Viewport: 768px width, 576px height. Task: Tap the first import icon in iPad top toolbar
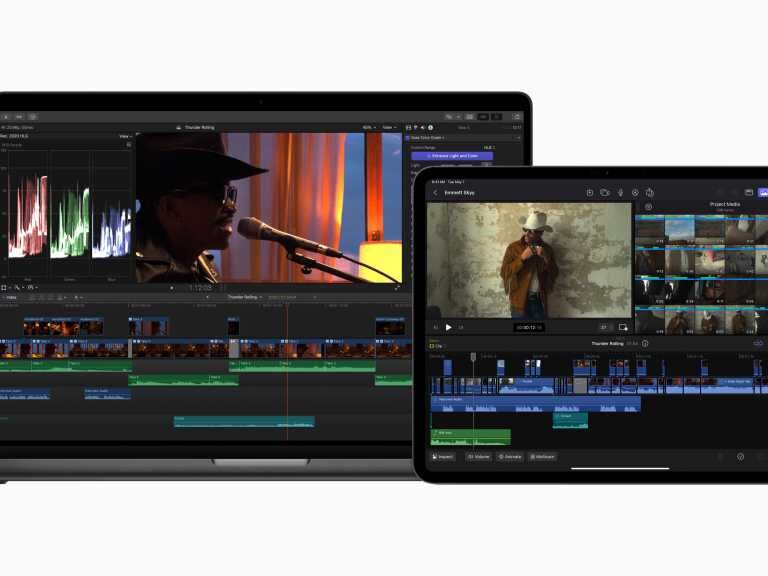click(x=590, y=192)
